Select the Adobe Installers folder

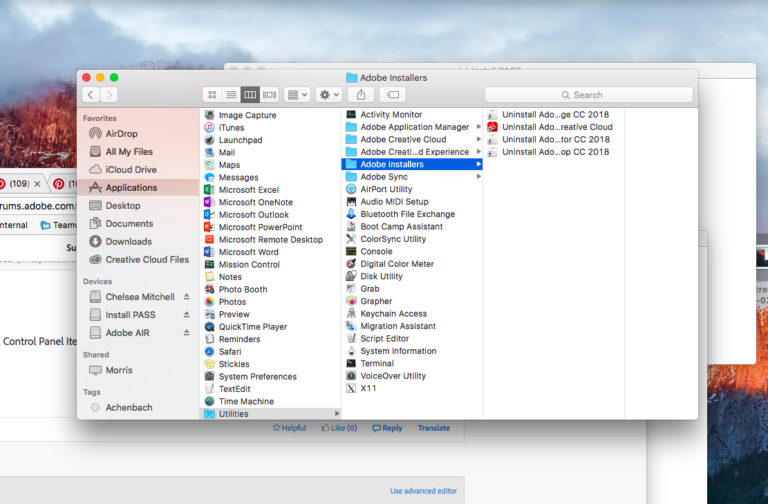coord(412,164)
